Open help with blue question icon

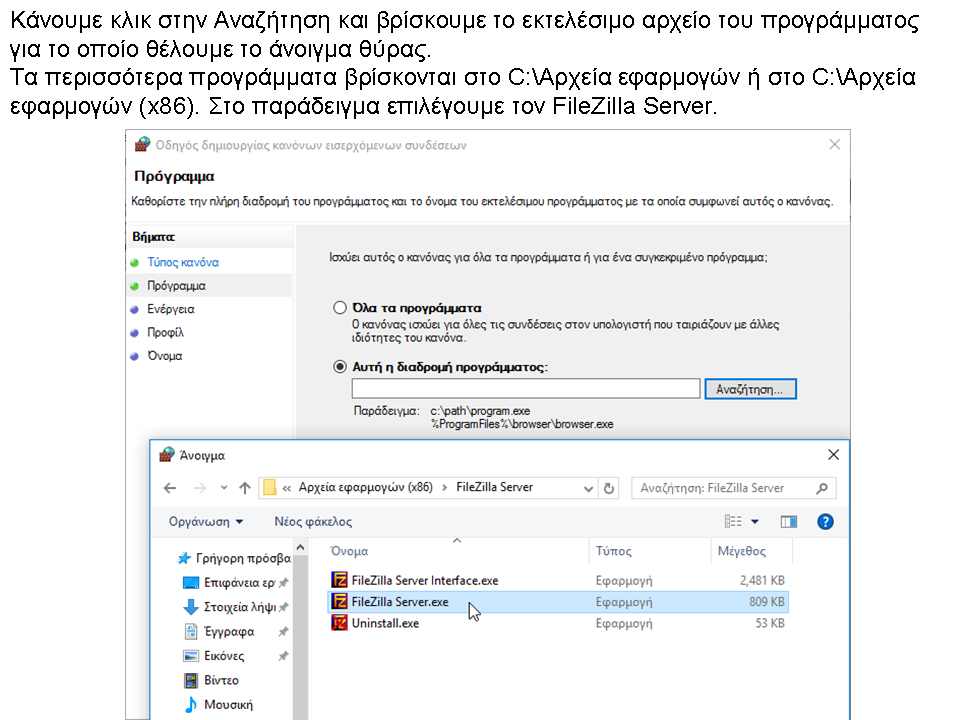tap(825, 522)
